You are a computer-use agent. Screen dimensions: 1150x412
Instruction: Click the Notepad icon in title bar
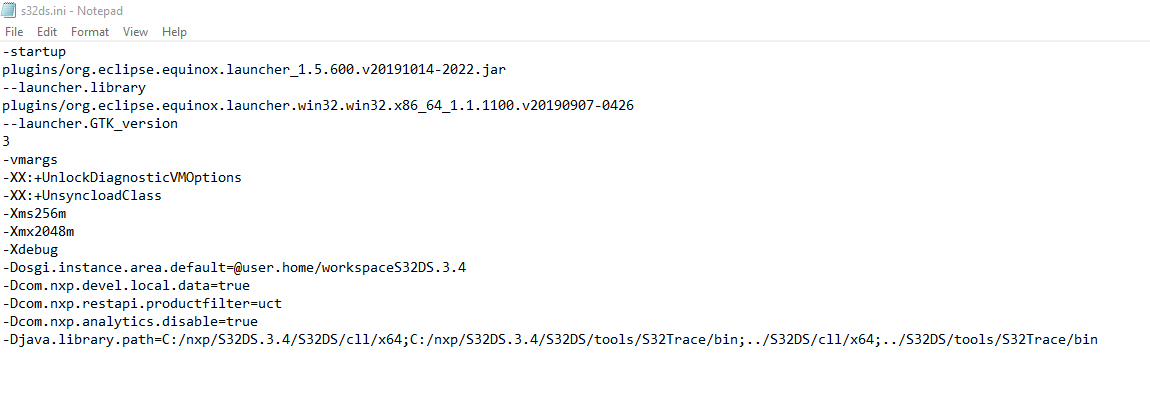pos(10,11)
